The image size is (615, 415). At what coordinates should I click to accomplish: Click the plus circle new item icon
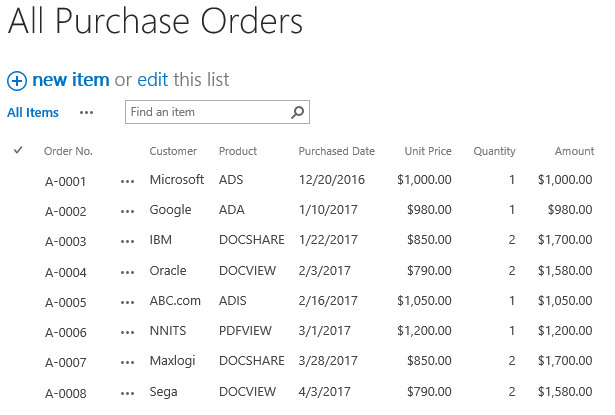click(x=17, y=81)
